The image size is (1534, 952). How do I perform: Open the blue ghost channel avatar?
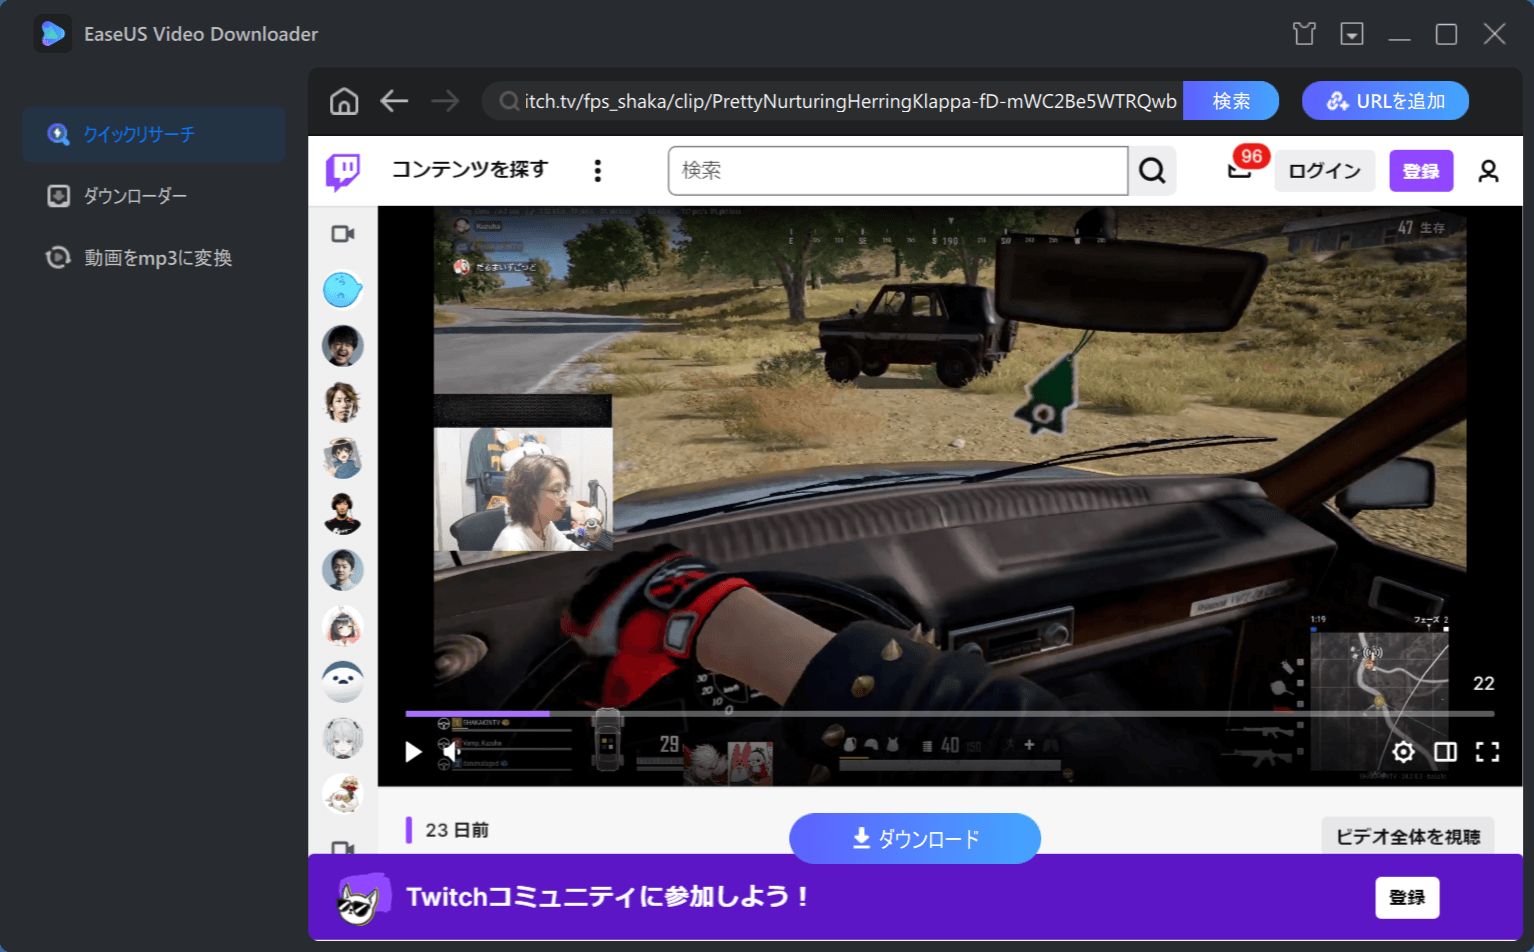343,290
